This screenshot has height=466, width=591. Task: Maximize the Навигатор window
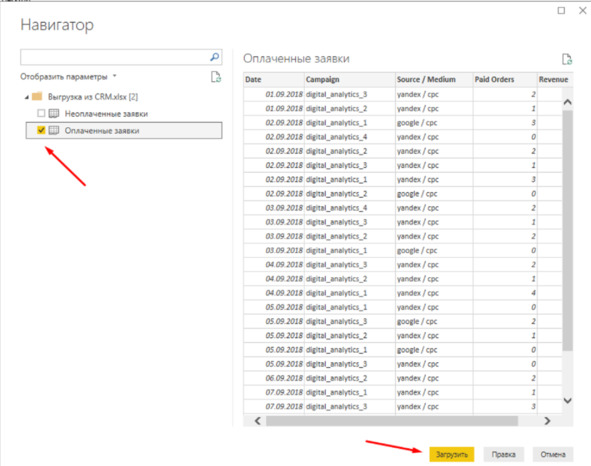(x=561, y=11)
